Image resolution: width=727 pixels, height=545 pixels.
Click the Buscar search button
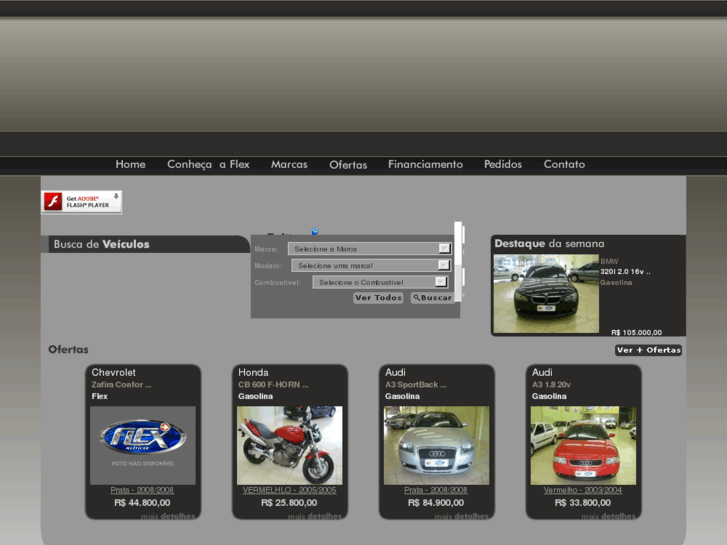tap(432, 298)
